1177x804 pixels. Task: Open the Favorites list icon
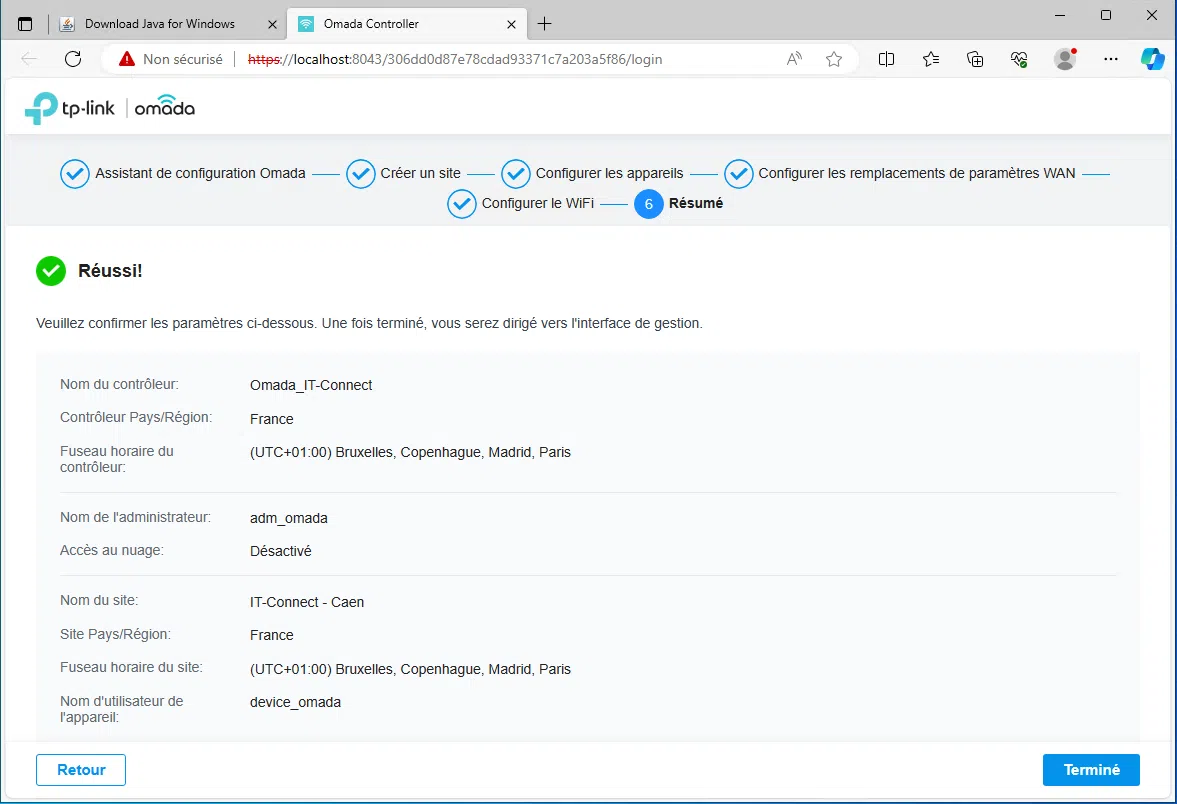931,59
